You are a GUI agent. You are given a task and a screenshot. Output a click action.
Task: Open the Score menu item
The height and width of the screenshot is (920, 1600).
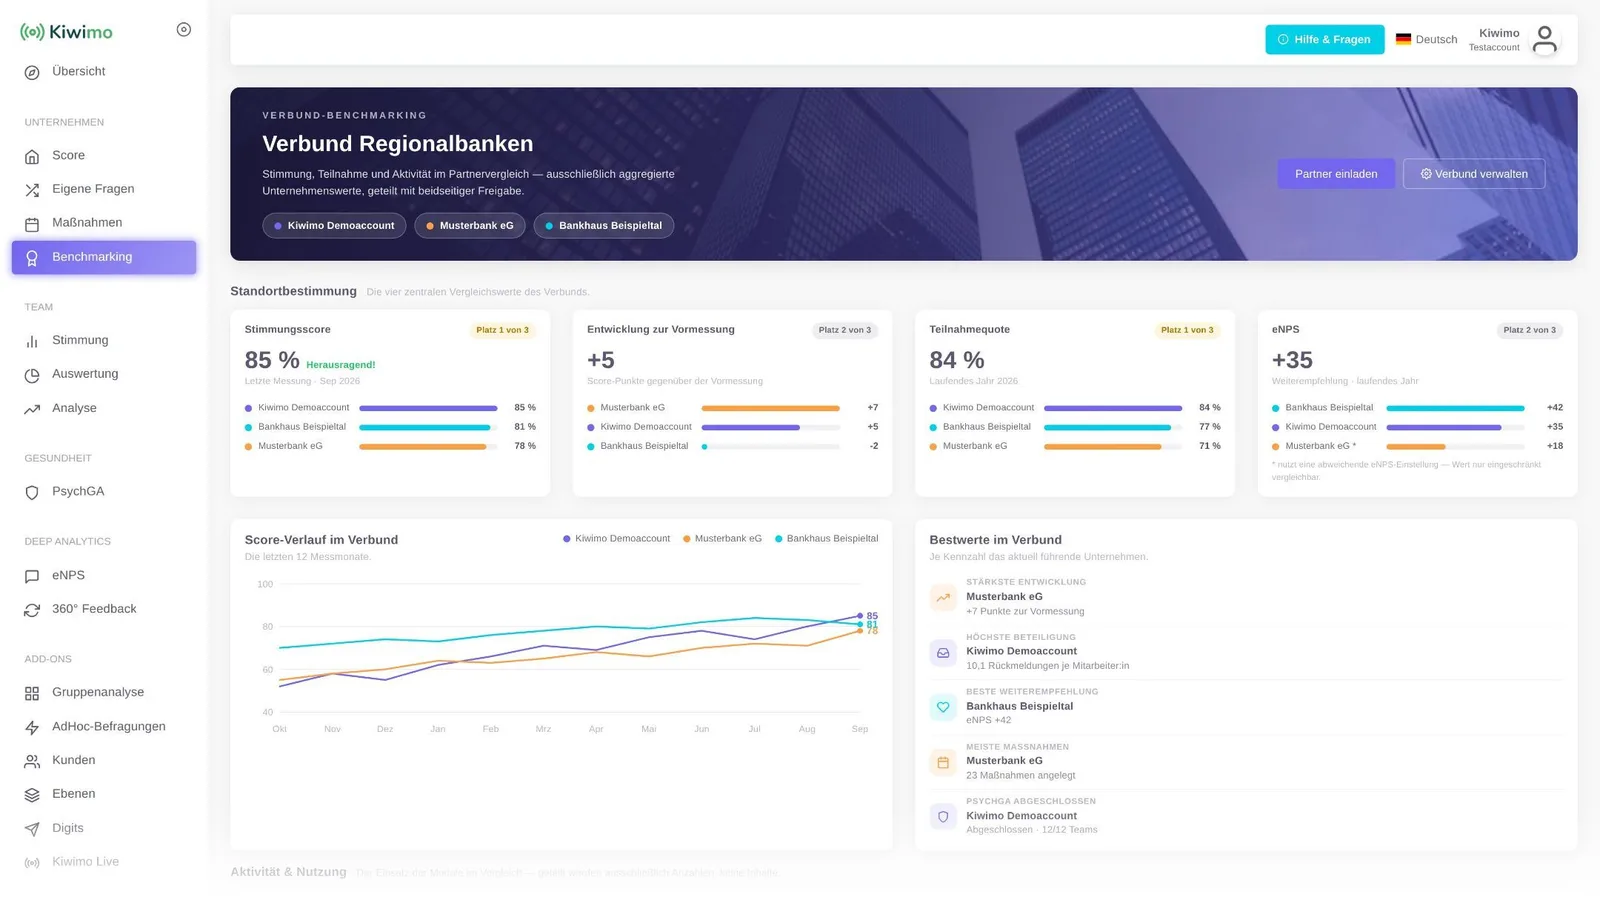click(x=104, y=156)
